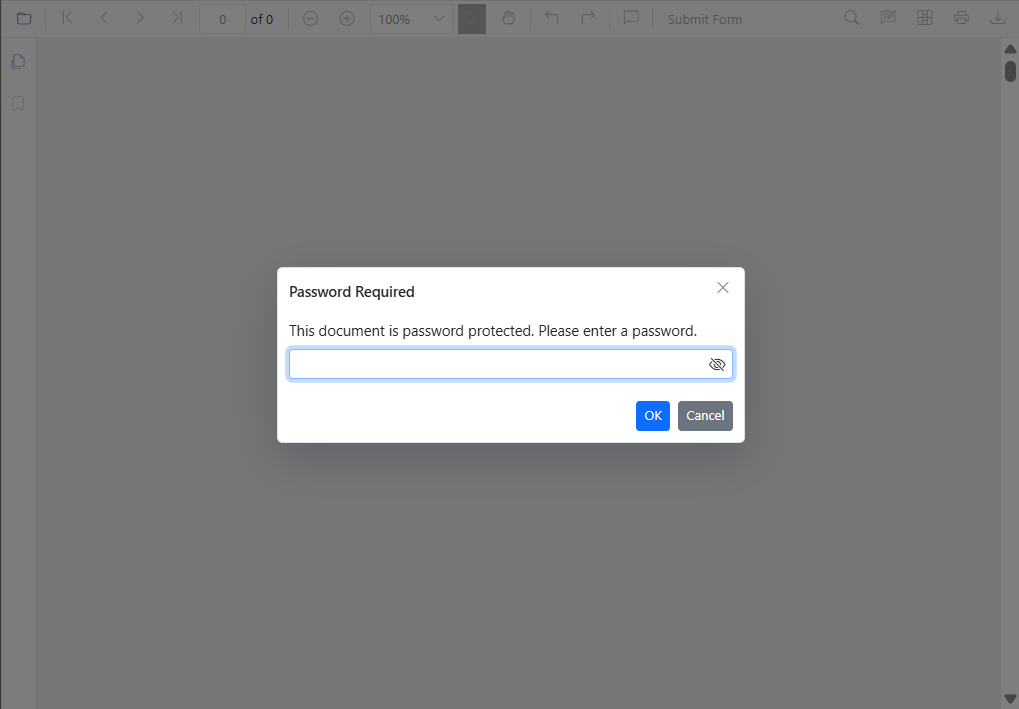Select the annotation editing icon
Image resolution: width=1019 pixels, height=709 pixels.
point(887,18)
